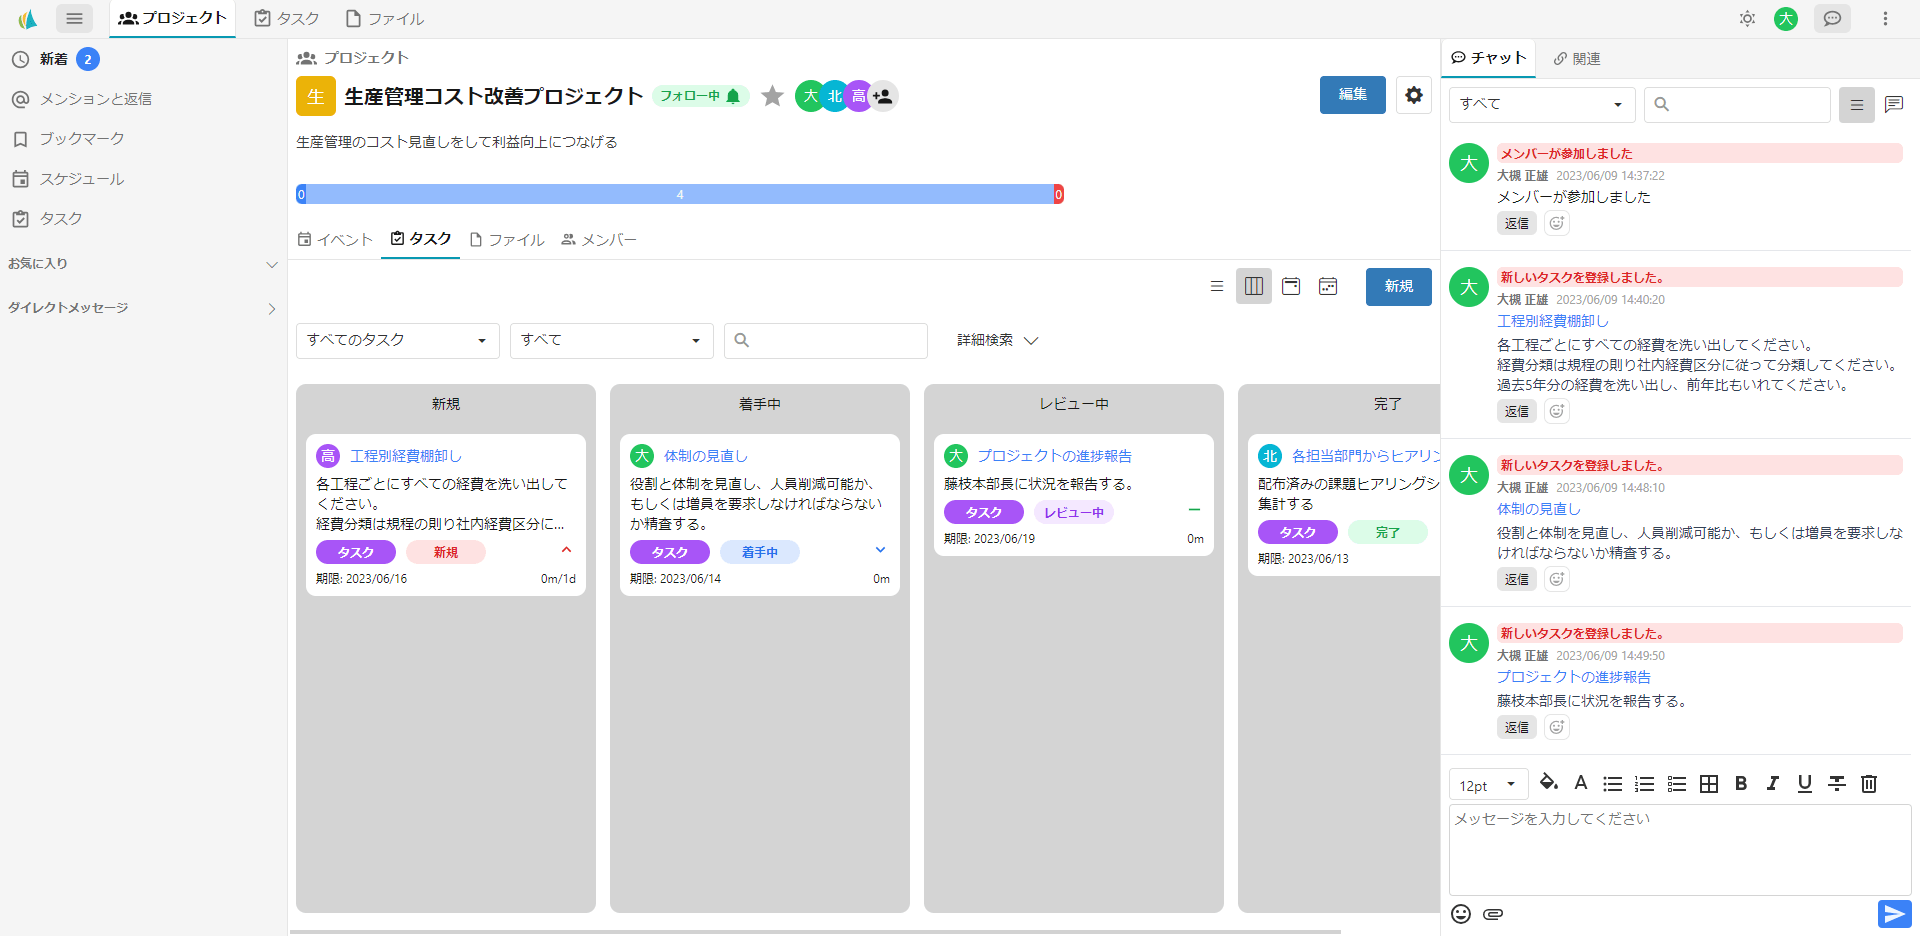The image size is (1920, 936).
Task: Open the Gantt chart view icon
Action: [1328, 286]
